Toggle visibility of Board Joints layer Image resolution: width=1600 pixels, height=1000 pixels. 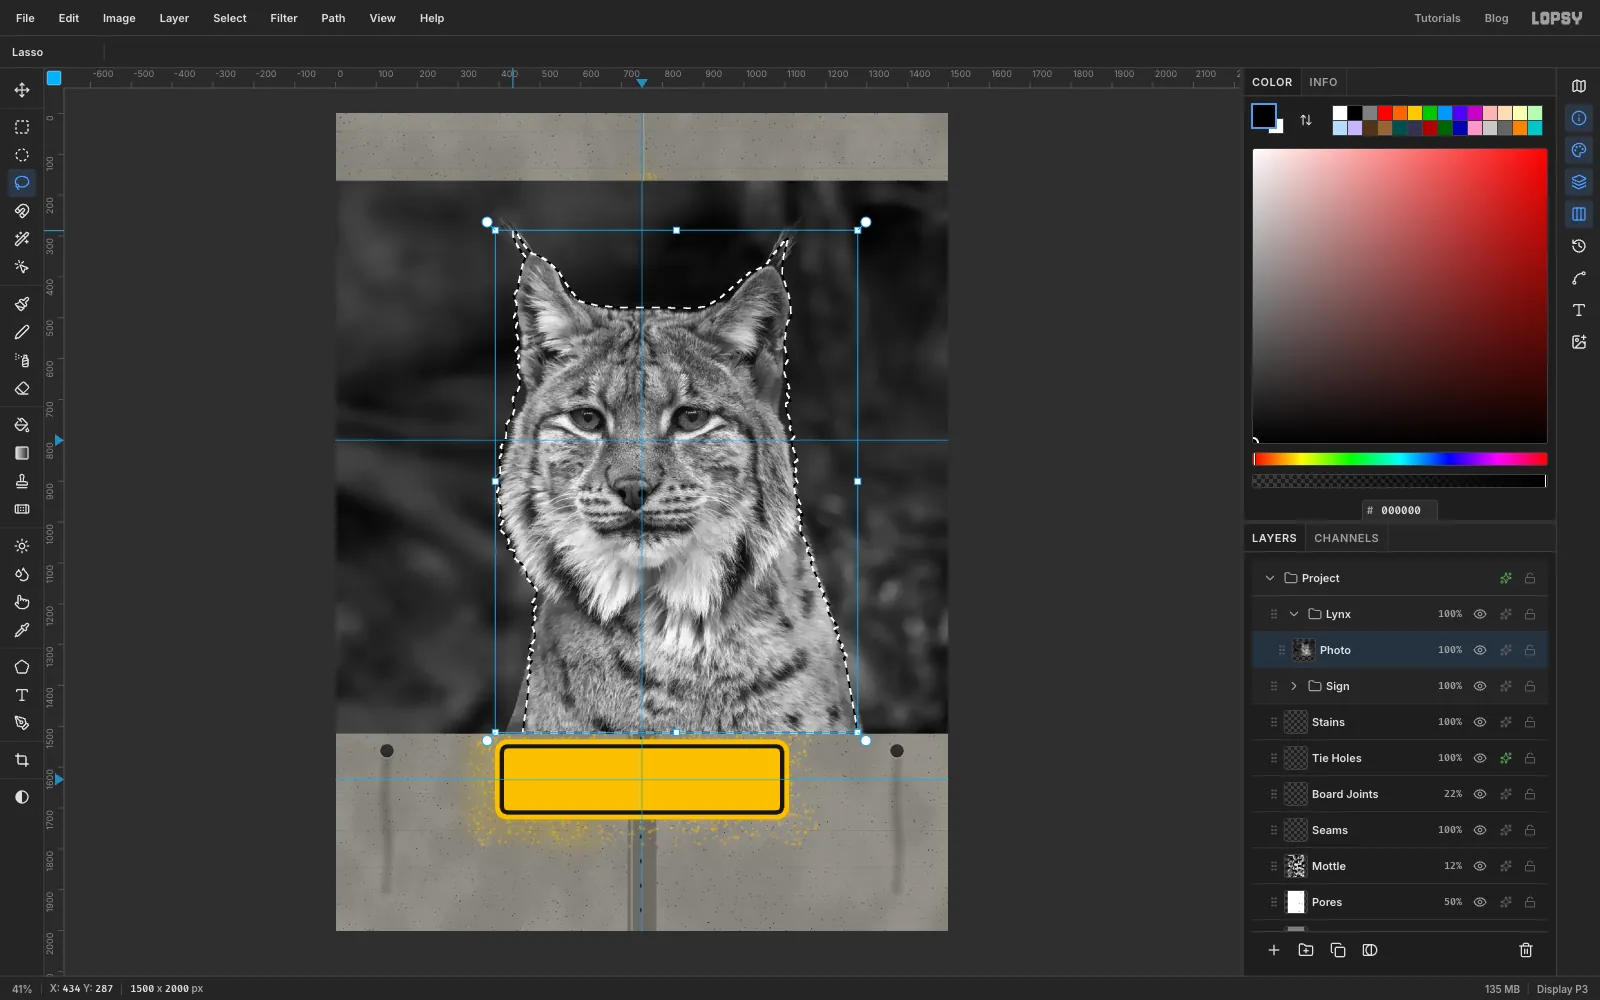pyautogui.click(x=1480, y=794)
